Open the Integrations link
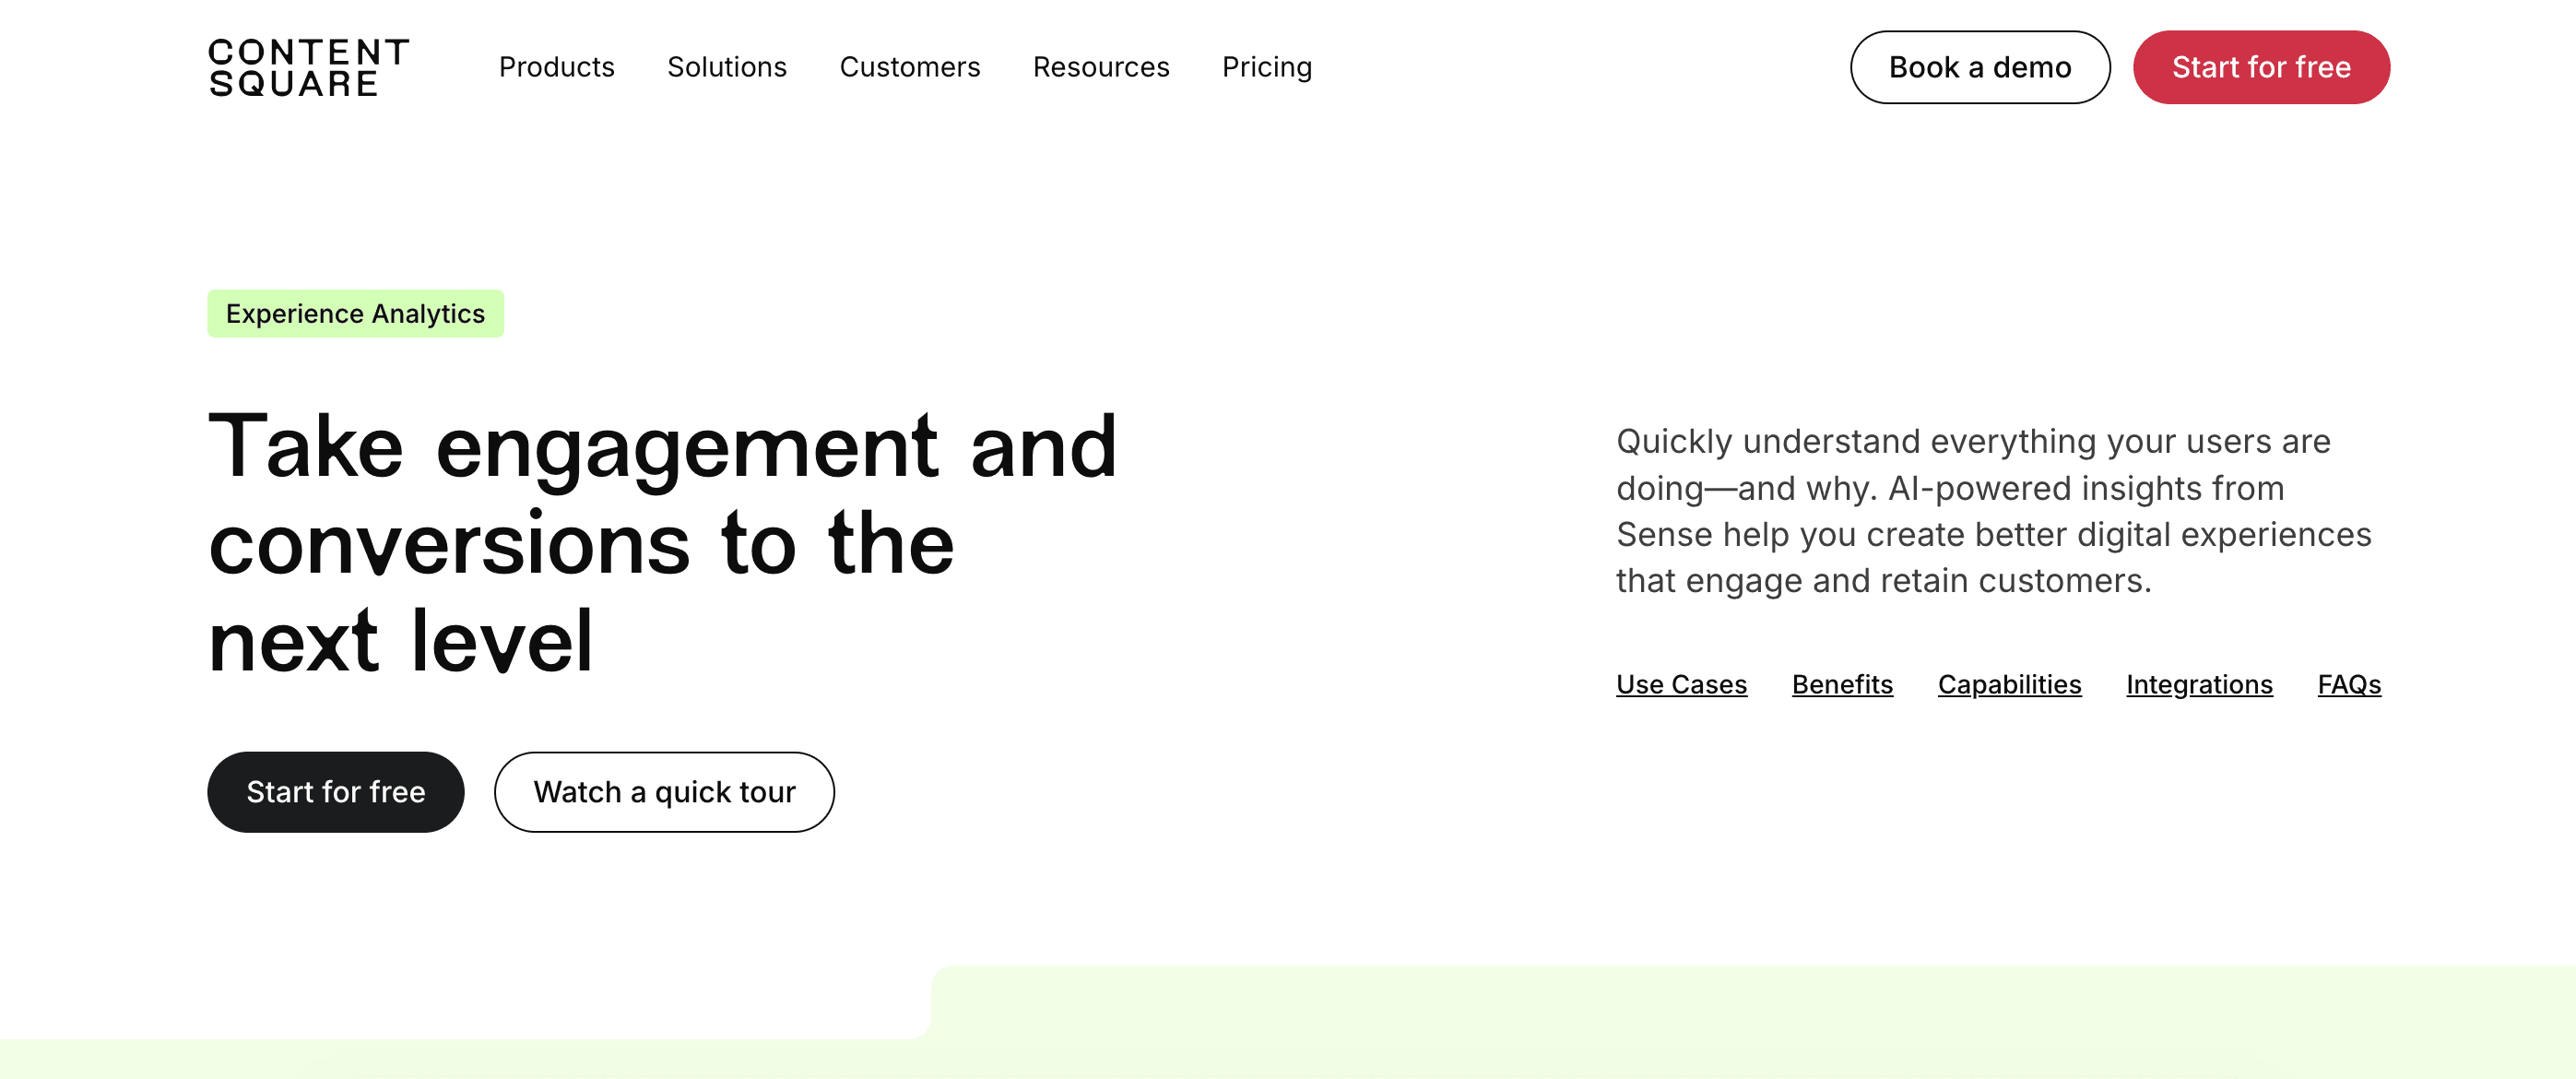The width and height of the screenshot is (2576, 1079). [x=2199, y=684]
